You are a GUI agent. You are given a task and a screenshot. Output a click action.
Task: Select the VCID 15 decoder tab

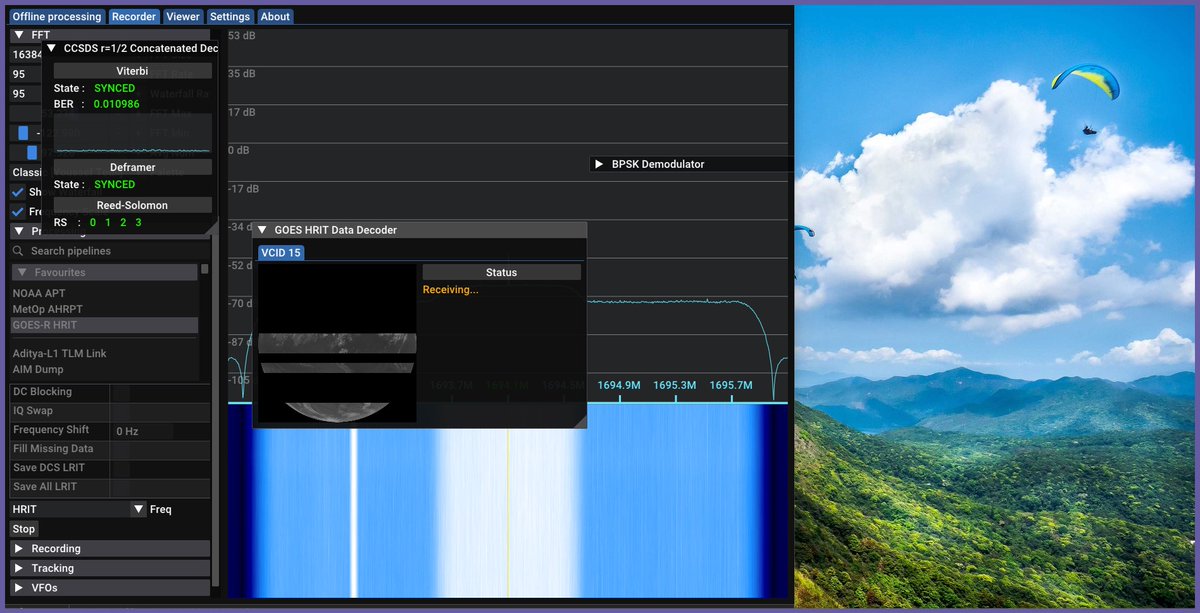(x=280, y=253)
